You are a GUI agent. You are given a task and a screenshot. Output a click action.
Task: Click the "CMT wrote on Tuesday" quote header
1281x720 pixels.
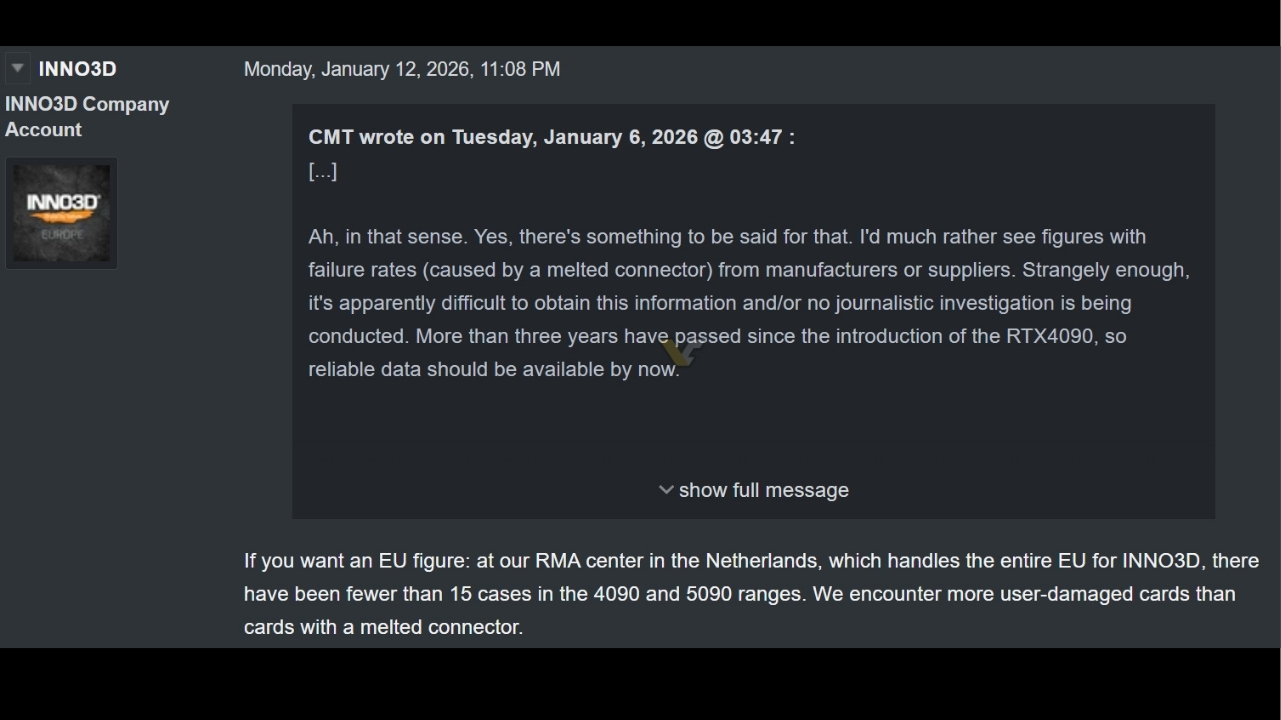point(551,137)
